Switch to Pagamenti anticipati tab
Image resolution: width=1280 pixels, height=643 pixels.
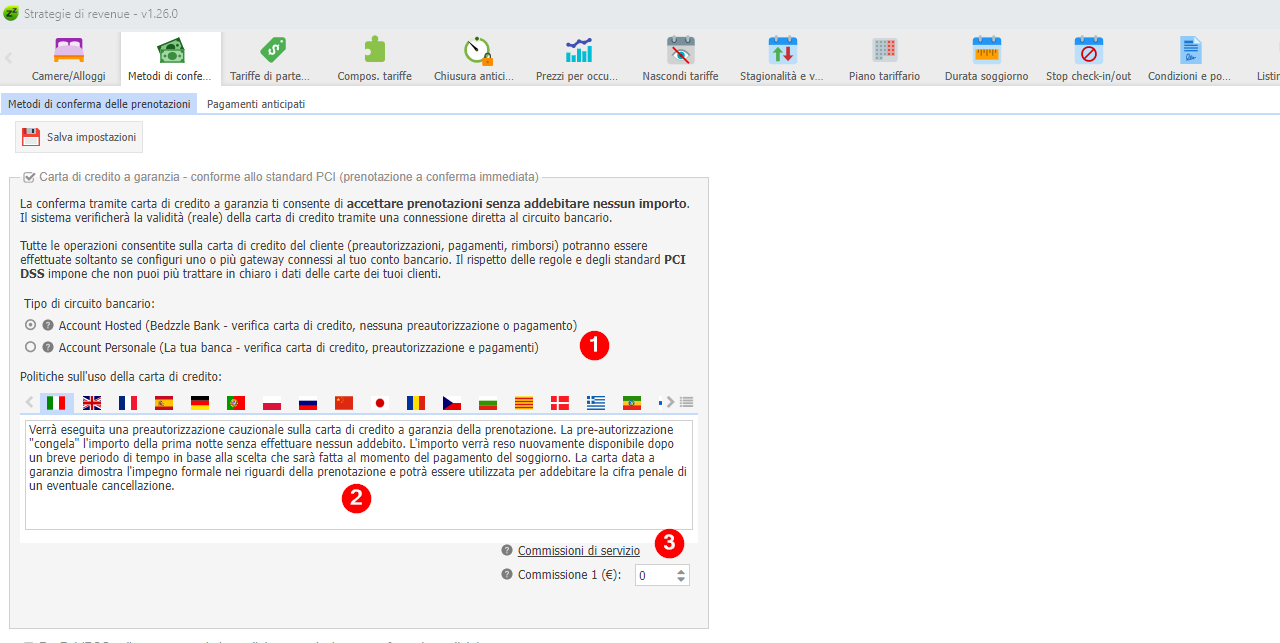click(256, 104)
